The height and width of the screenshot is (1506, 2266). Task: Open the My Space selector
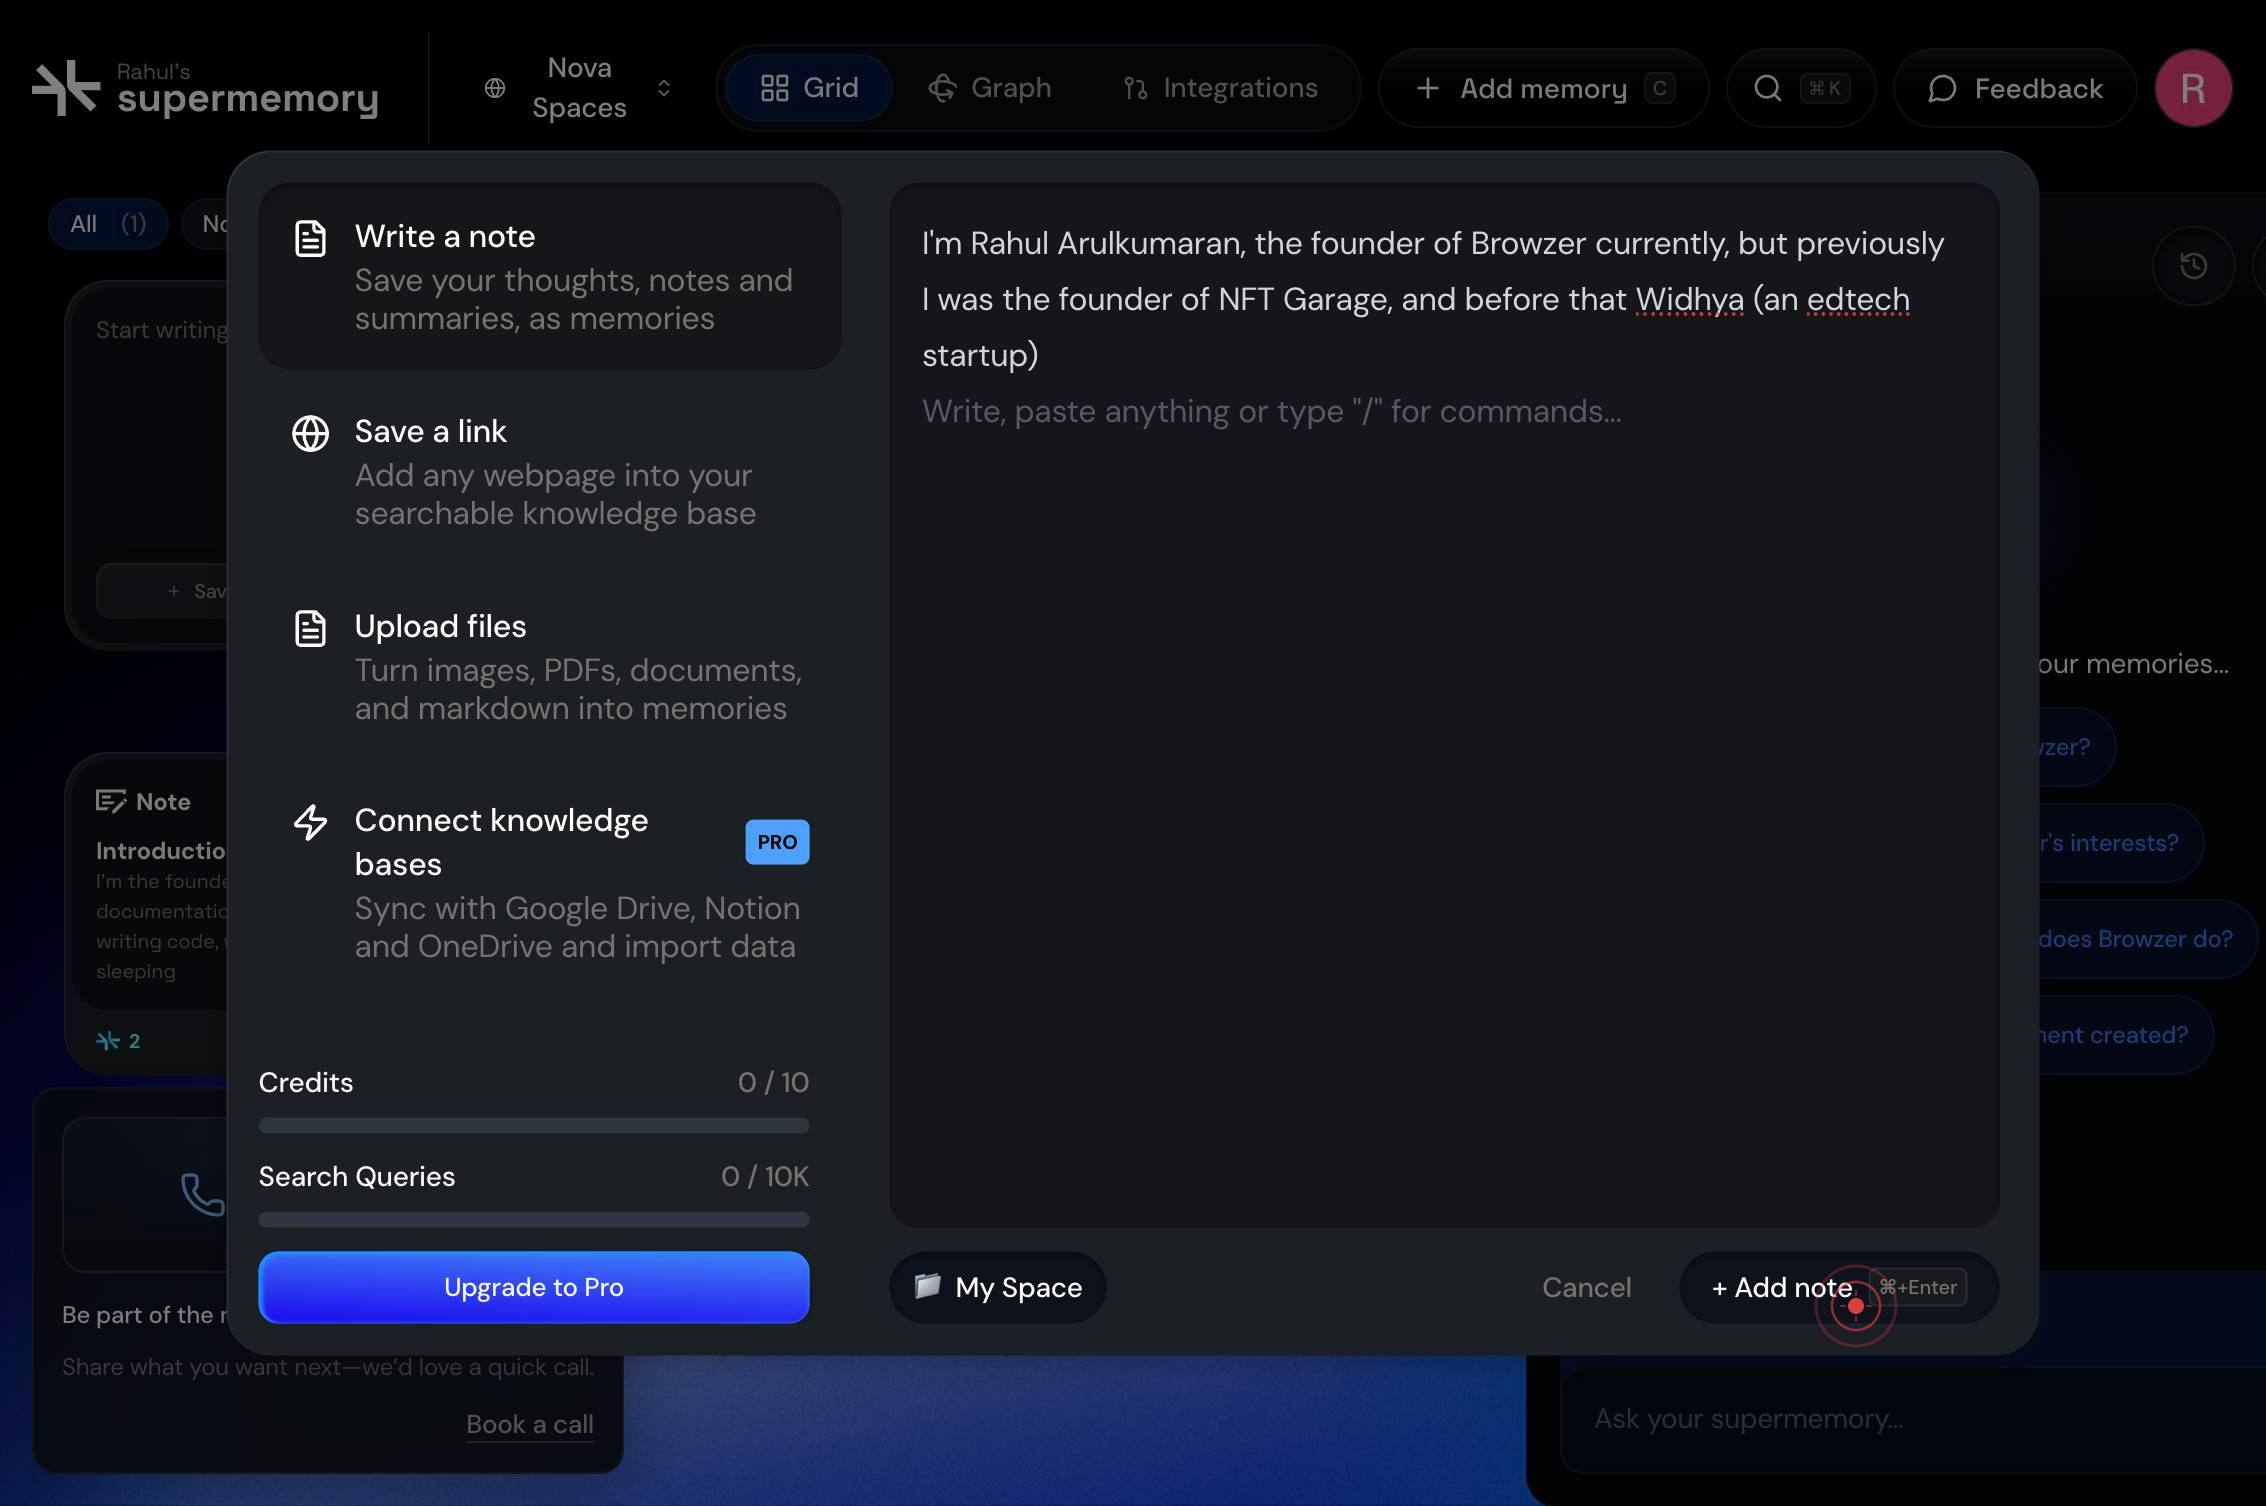[x=998, y=1287]
